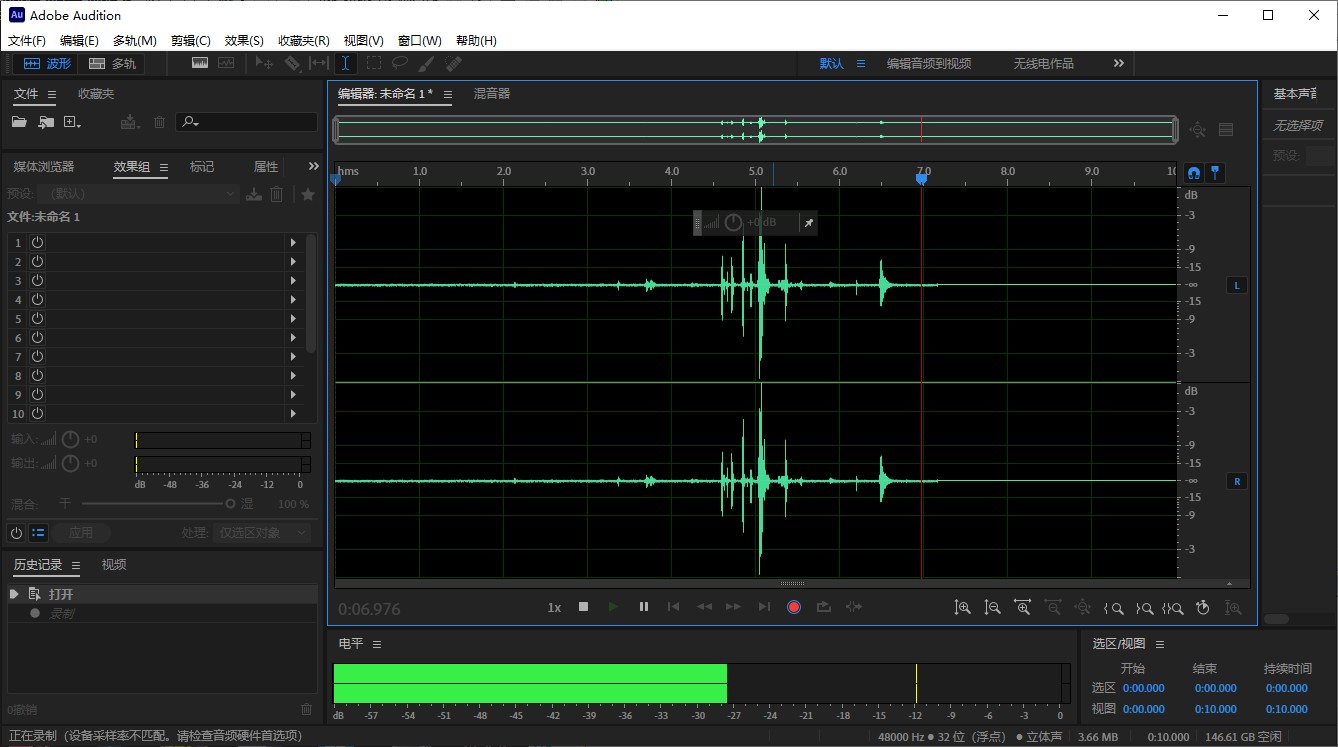Toggle Loop Playback icon

[823, 606]
